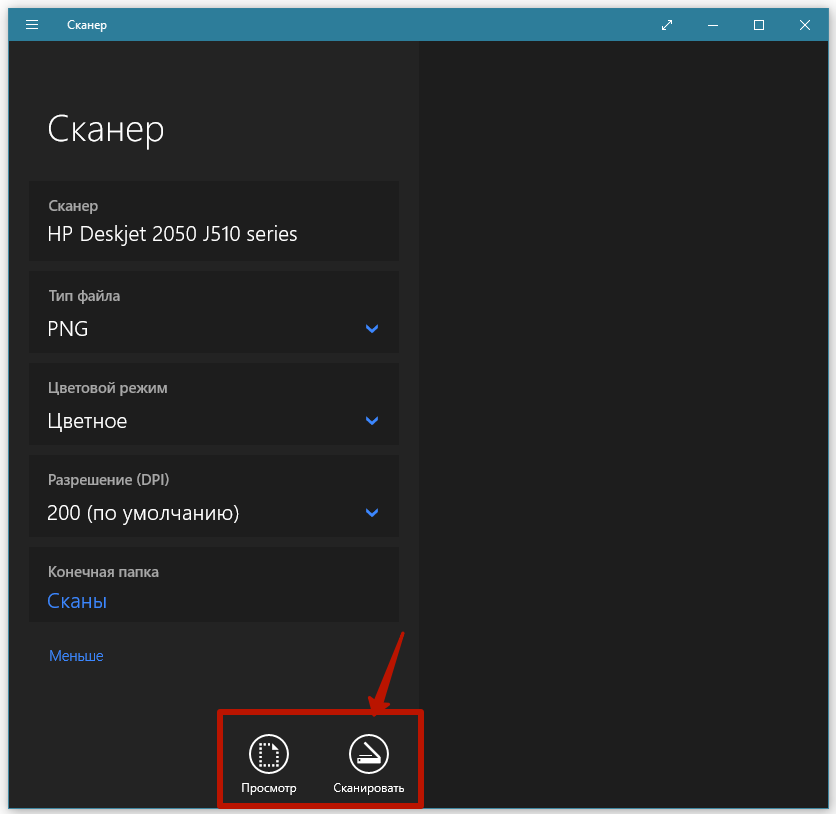Click the Меньше link to hide options
Screen dimensions: 836x814
pyautogui.click(x=76, y=656)
